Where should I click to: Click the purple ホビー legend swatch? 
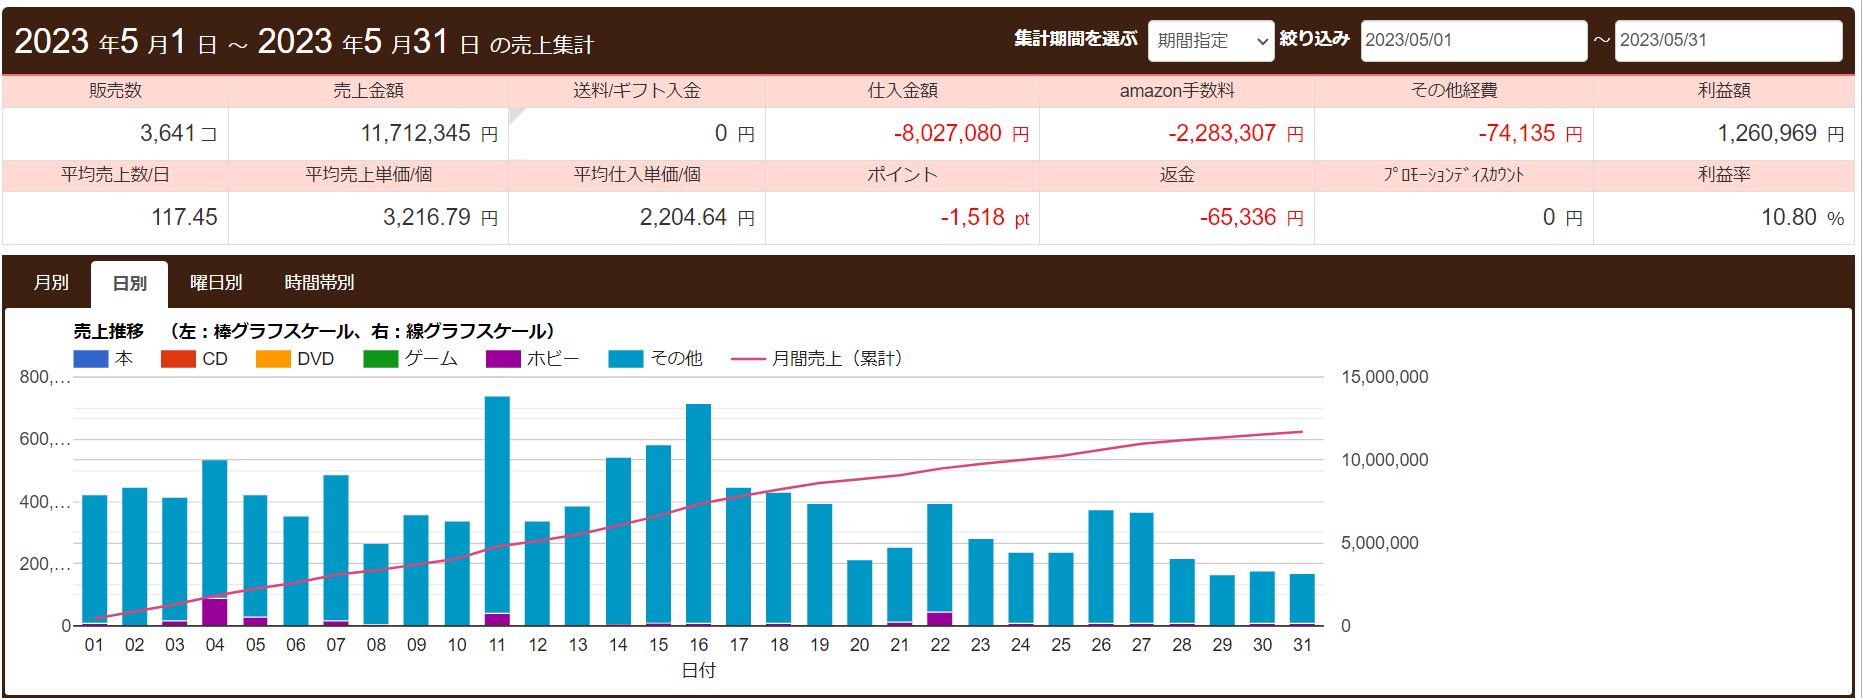[503, 359]
